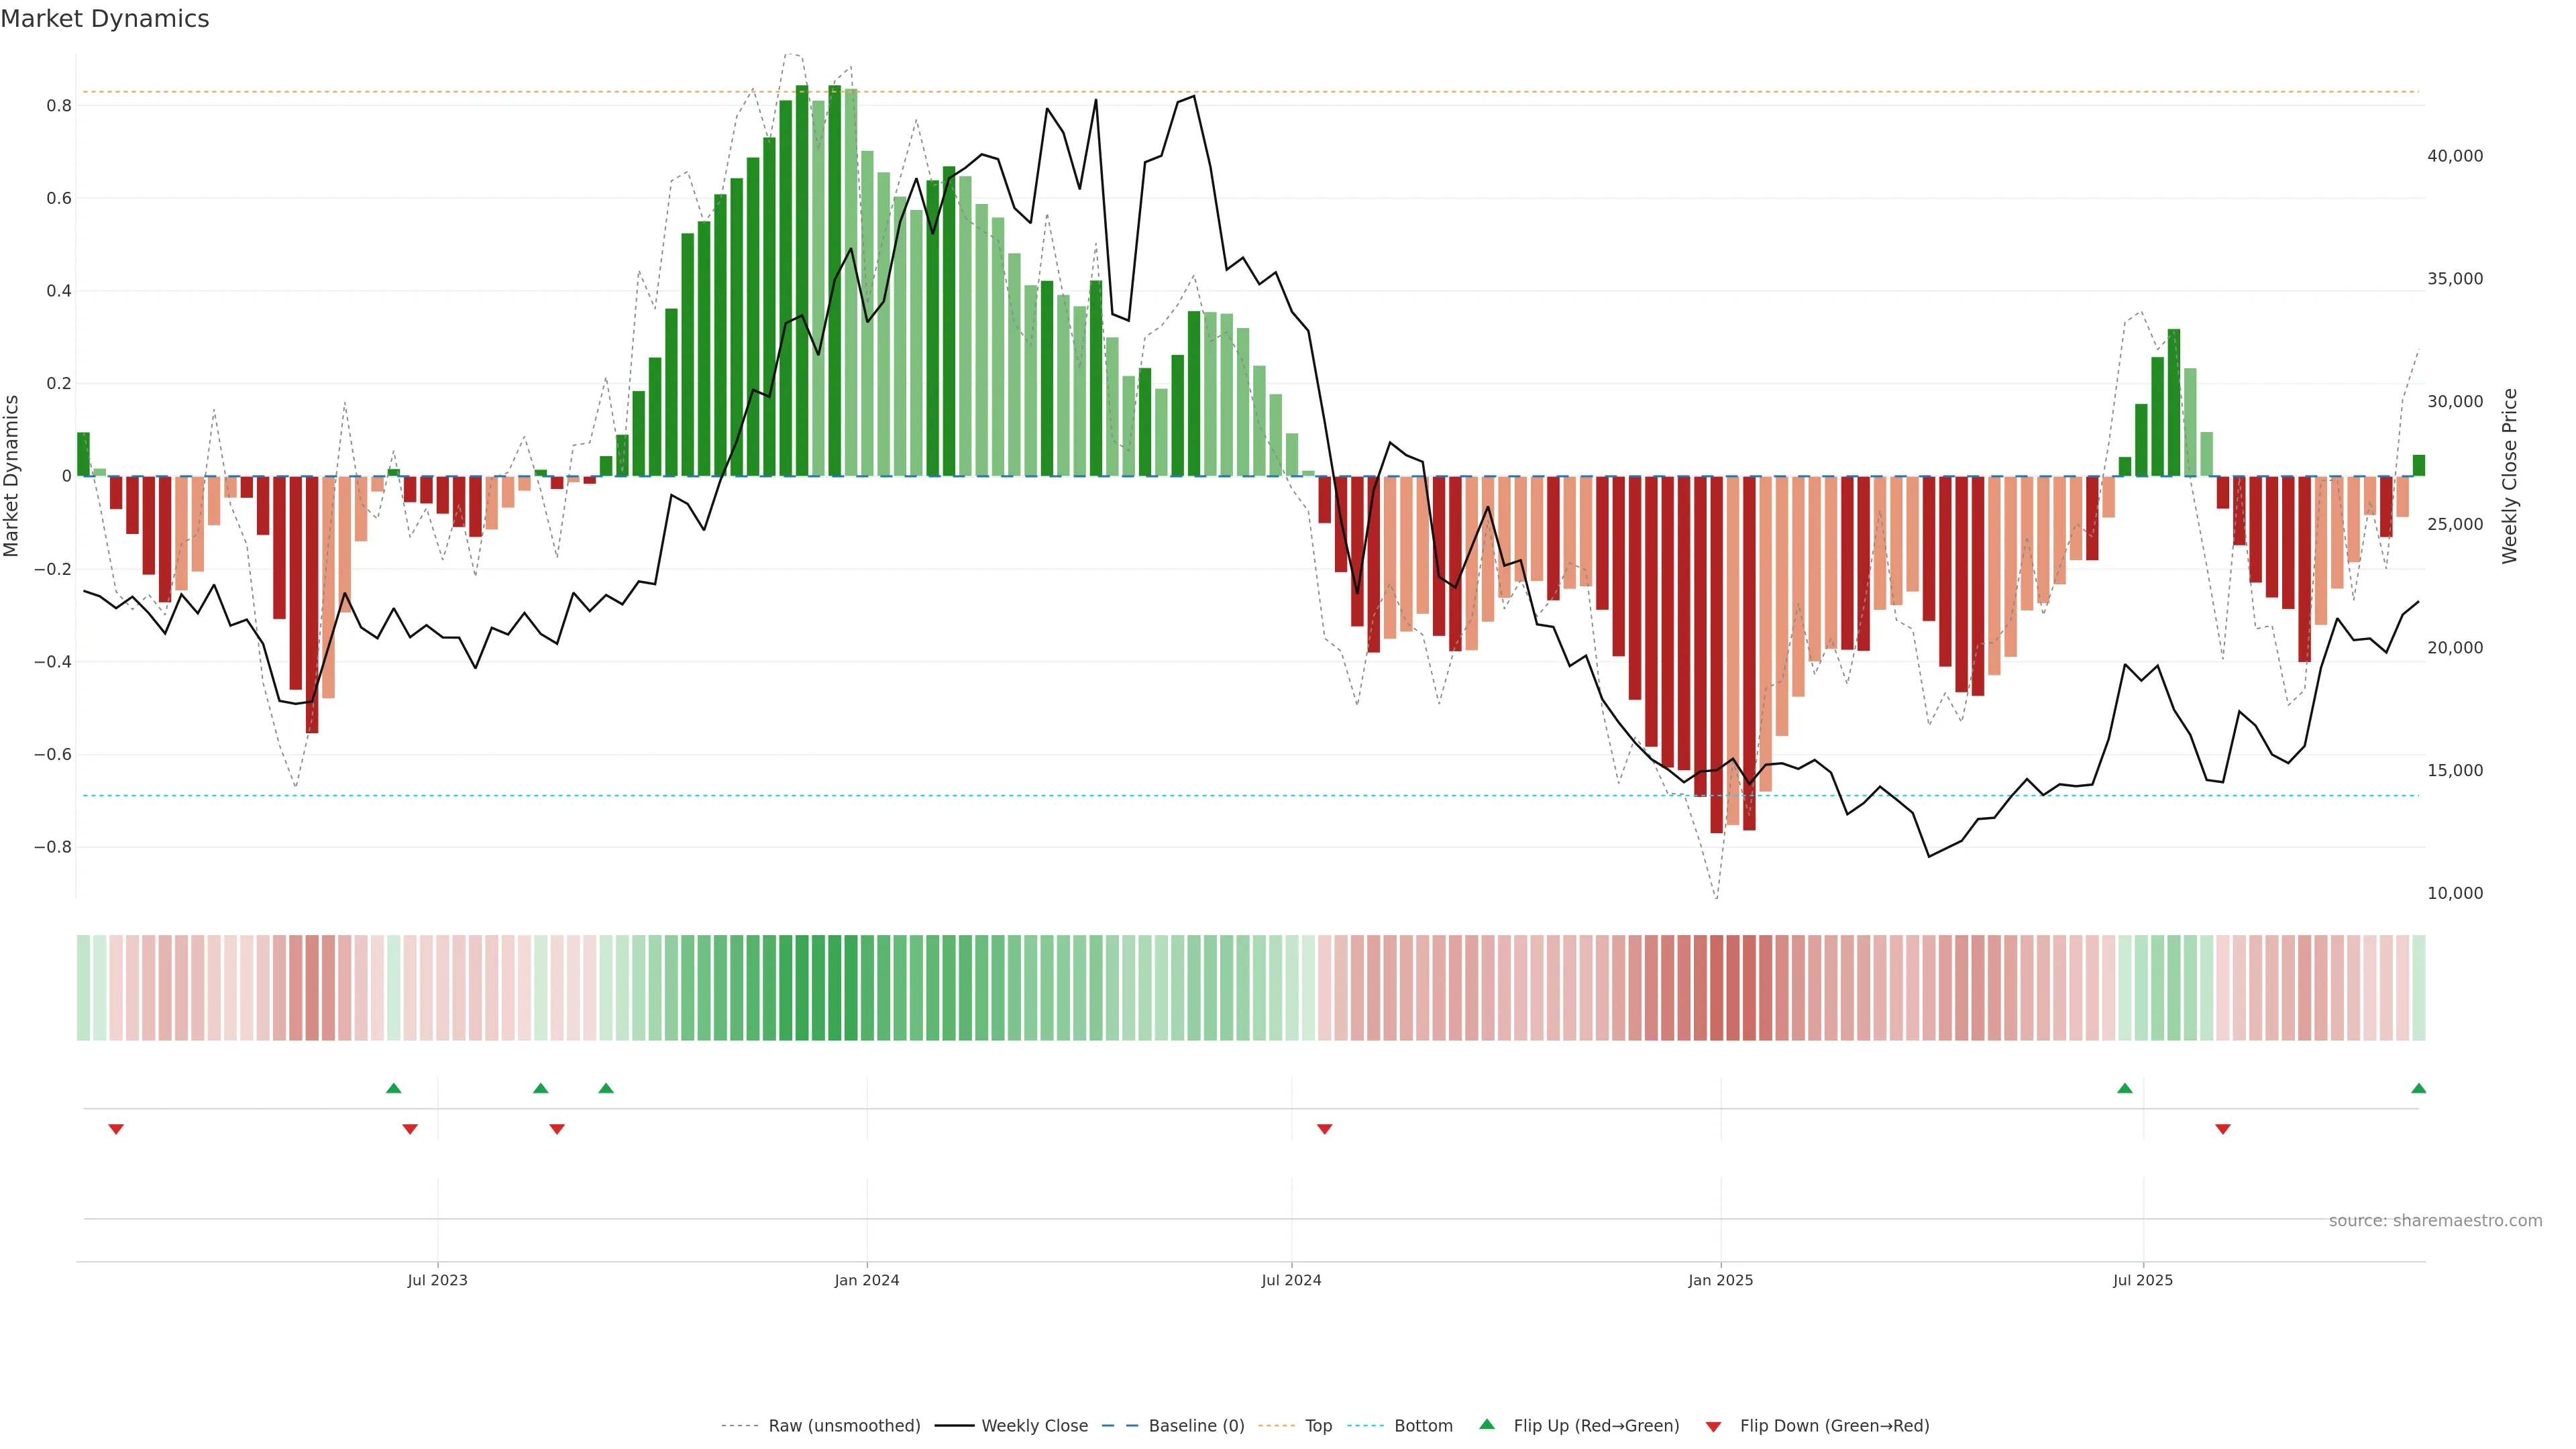
Task: Click the Jul 2025 x-axis label
Action: point(2142,1280)
